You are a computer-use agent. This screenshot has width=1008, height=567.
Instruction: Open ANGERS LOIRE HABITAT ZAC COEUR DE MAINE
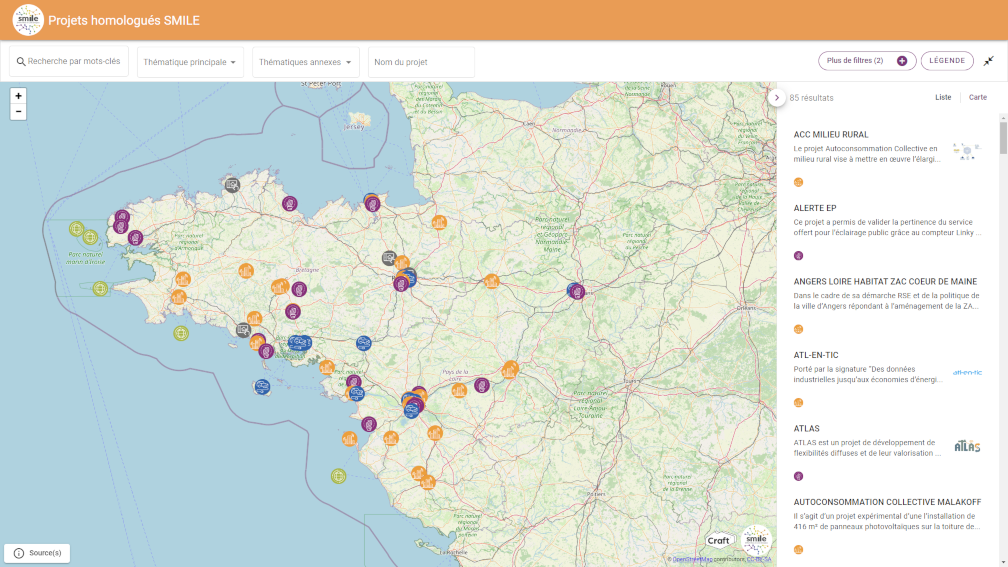click(885, 282)
